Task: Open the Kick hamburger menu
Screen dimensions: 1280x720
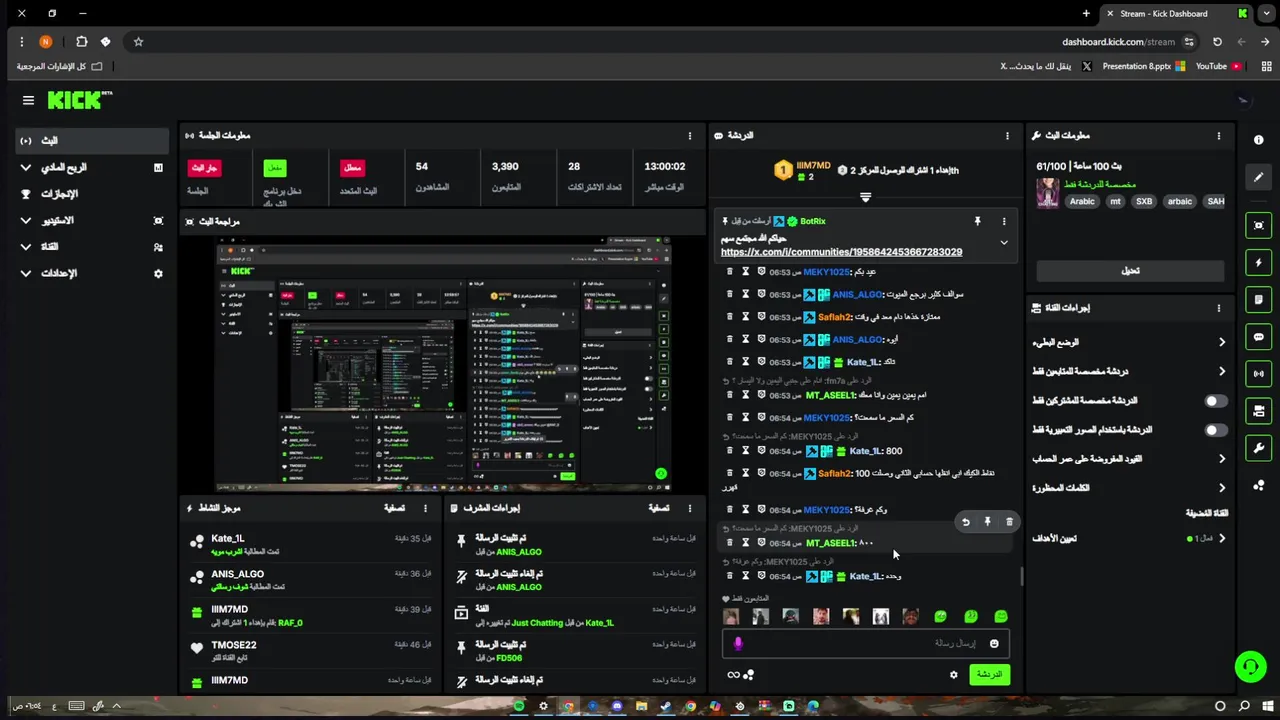Action: point(28,100)
